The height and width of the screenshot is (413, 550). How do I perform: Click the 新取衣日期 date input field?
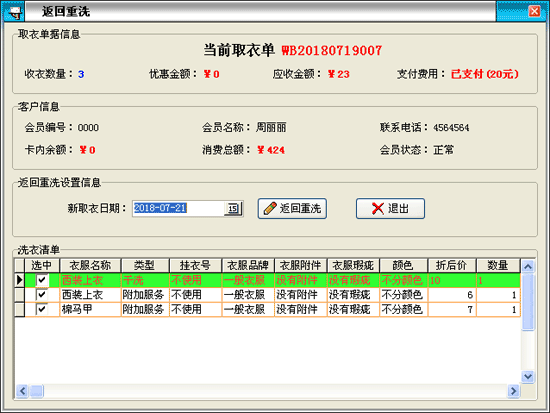pyautogui.click(x=178, y=208)
